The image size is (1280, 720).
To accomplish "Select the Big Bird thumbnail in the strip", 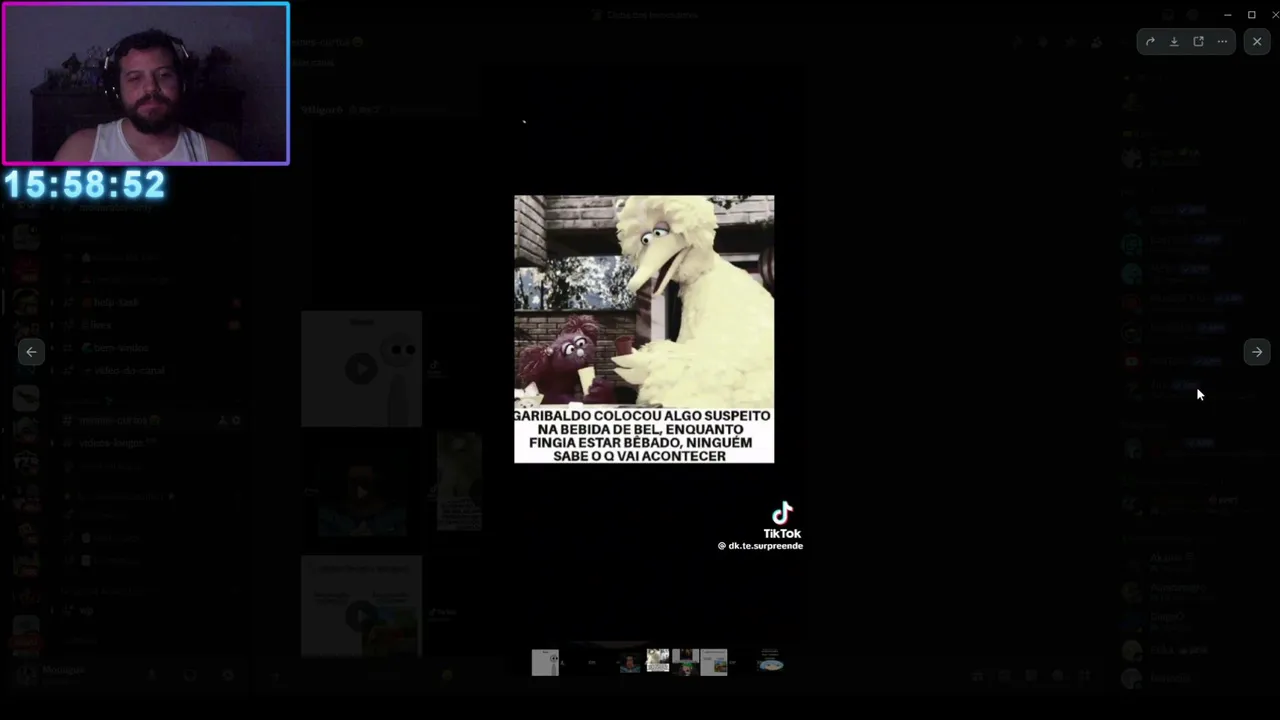I will click(657, 660).
